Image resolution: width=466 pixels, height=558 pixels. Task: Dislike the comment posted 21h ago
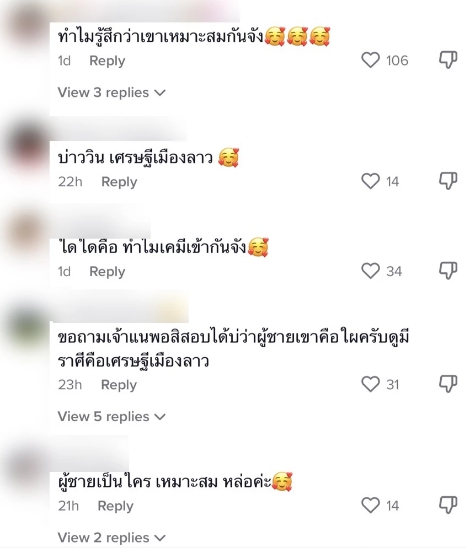(x=447, y=505)
